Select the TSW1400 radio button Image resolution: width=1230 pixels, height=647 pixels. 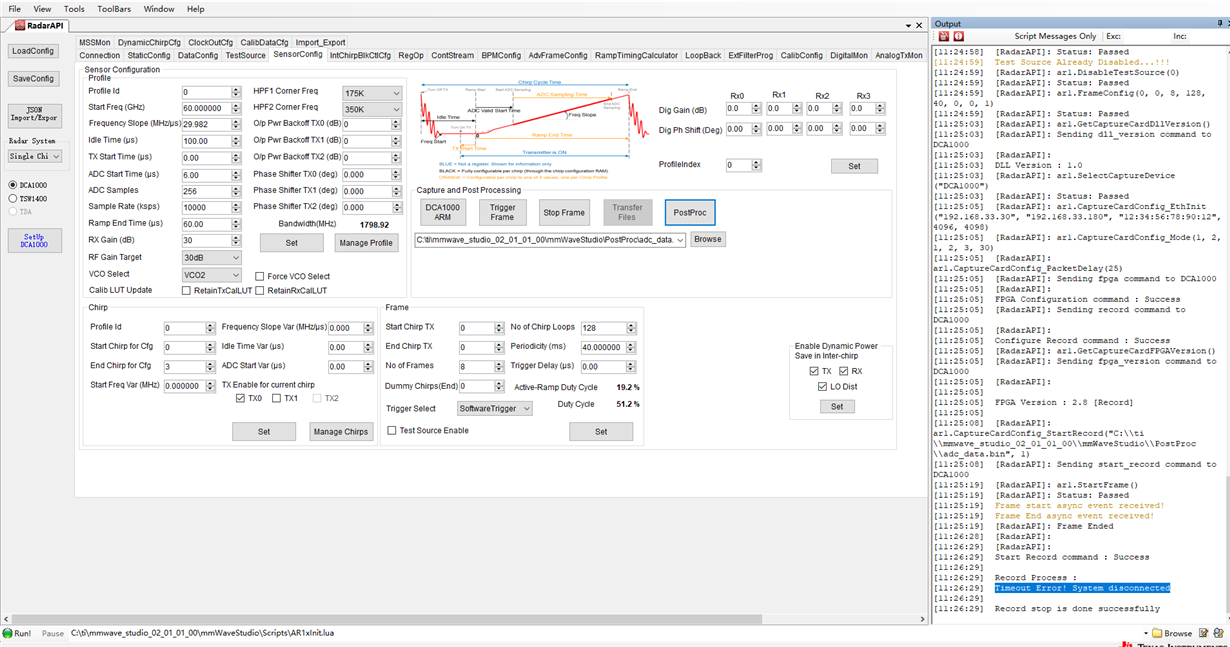12,198
